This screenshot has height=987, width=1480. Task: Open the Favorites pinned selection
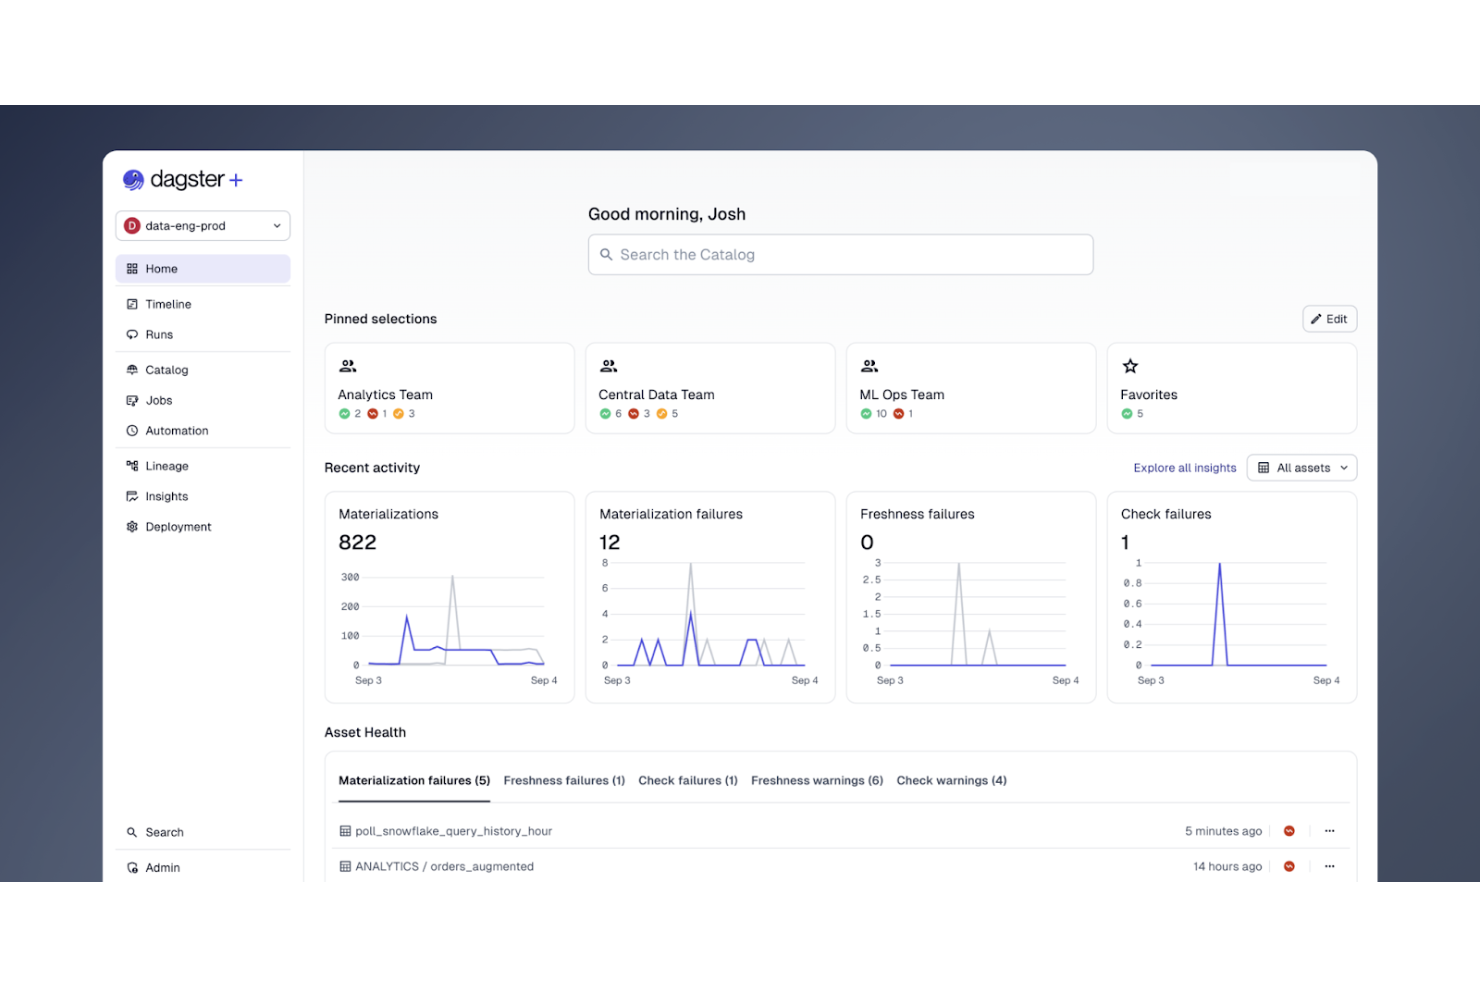(x=1231, y=388)
